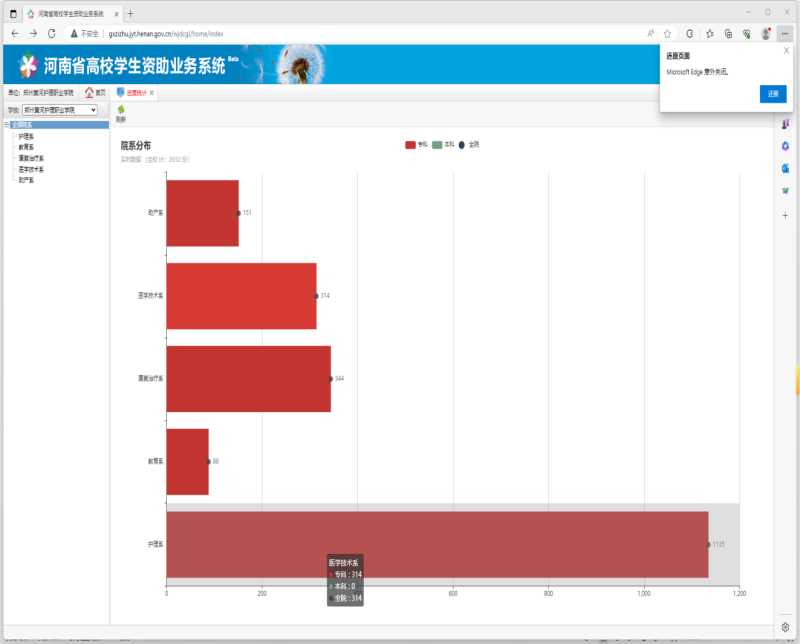Collapse the 全部院系 tree node
This screenshot has height=644, width=800.
(6, 125)
